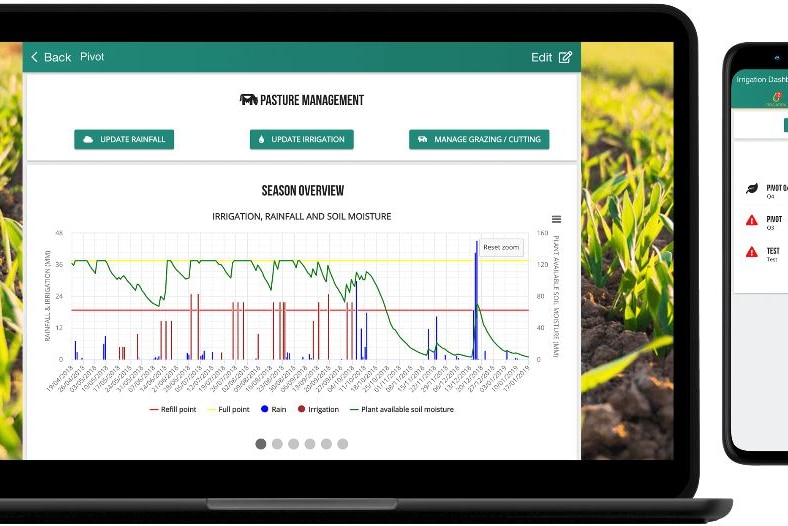Select the fourth carousel page dot

[310, 444]
